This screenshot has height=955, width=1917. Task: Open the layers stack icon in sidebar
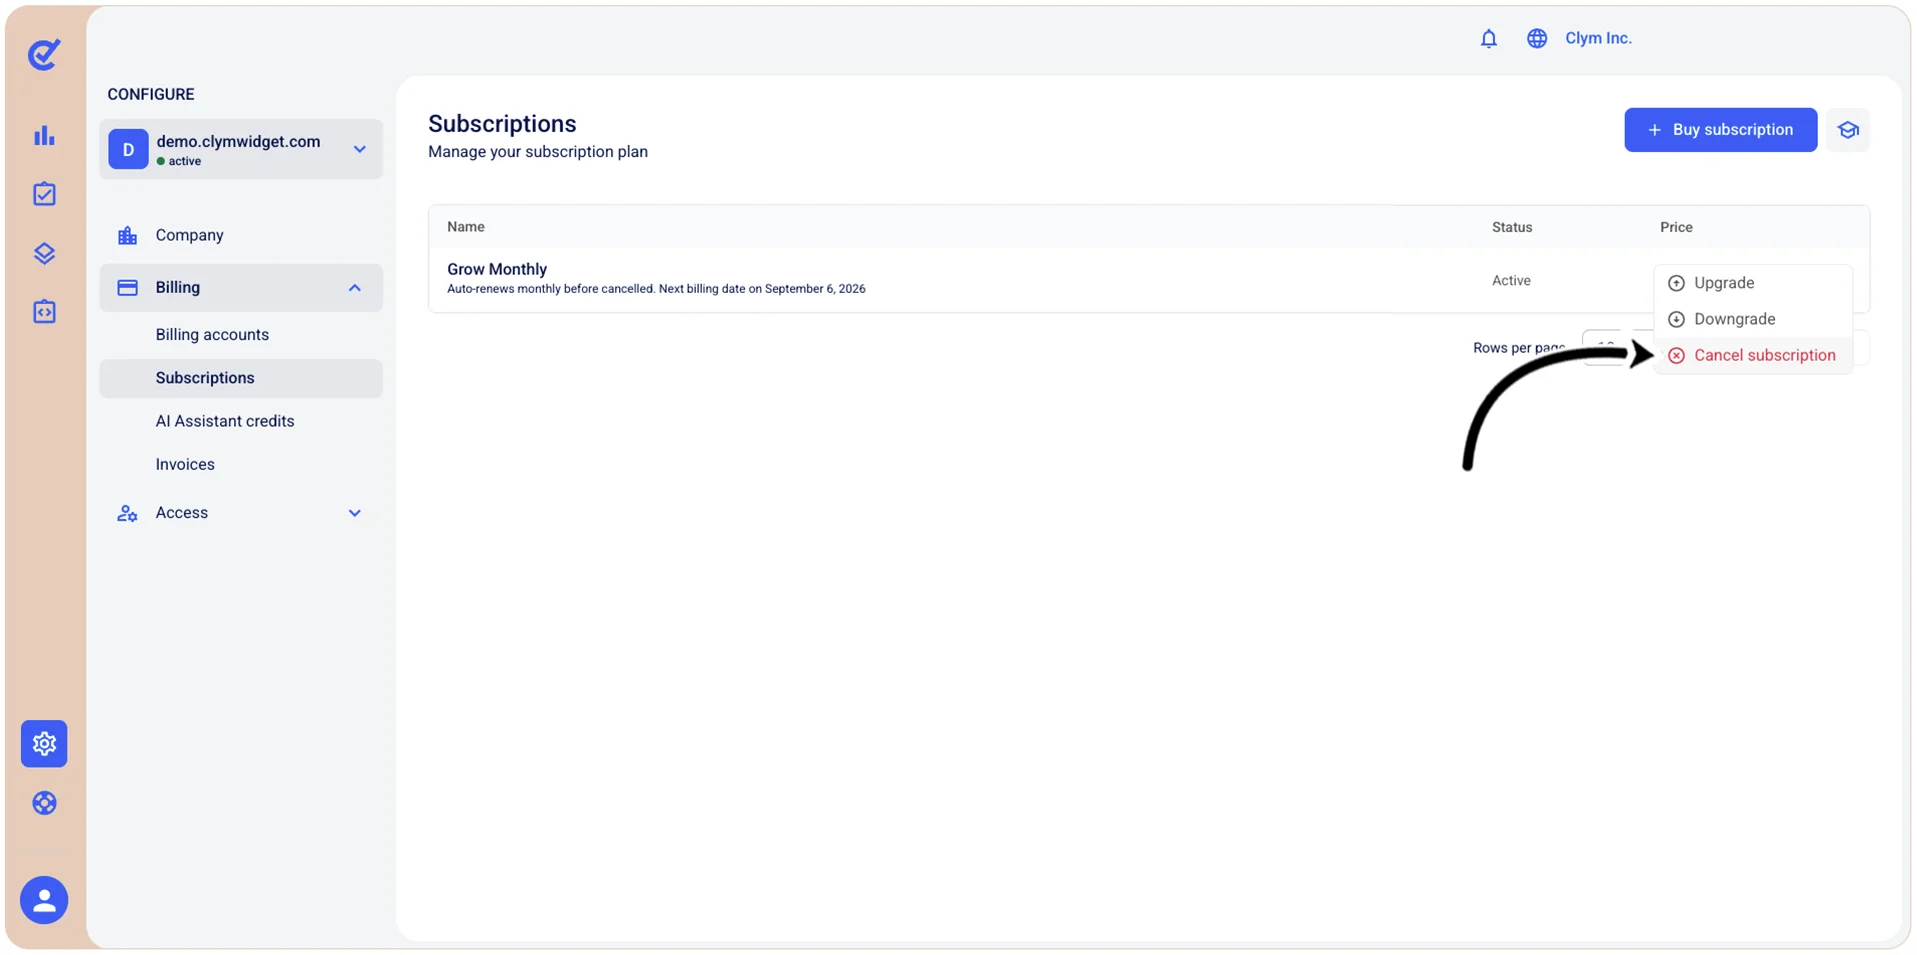(44, 253)
